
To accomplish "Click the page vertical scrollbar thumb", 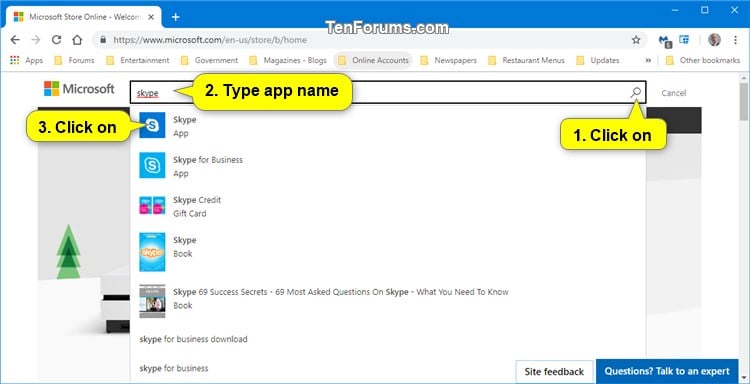I will (744, 101).
